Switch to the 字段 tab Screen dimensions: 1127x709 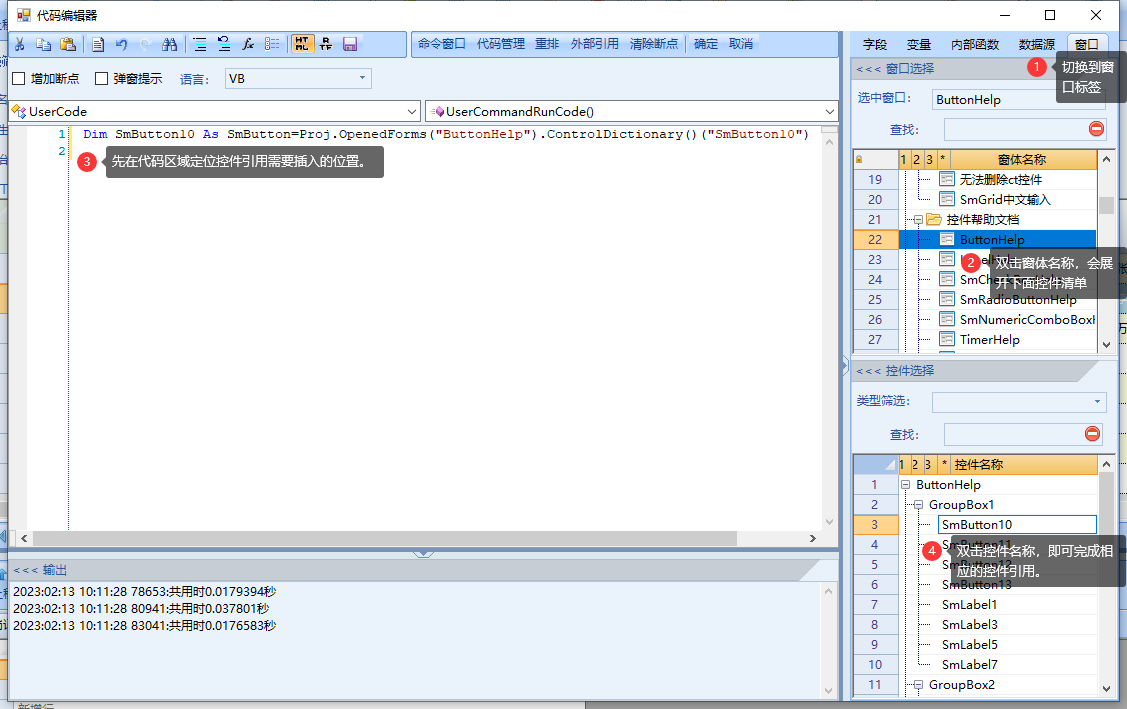(x=875, y=45)
